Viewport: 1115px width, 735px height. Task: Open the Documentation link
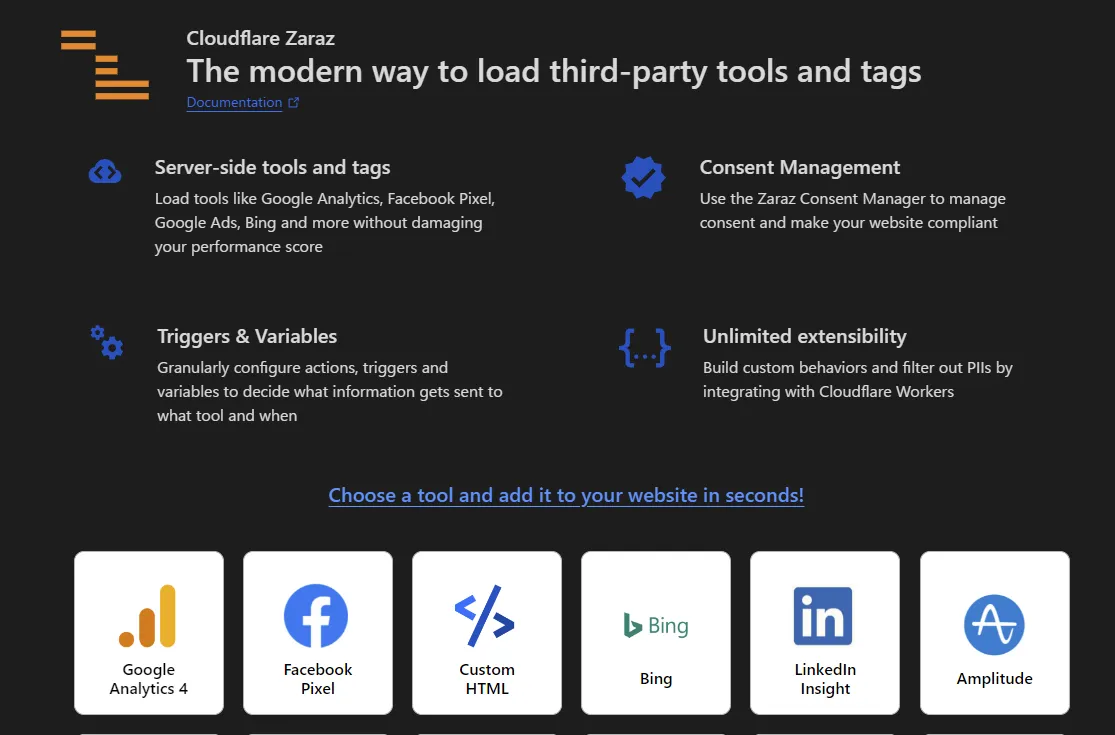[234, 102]
